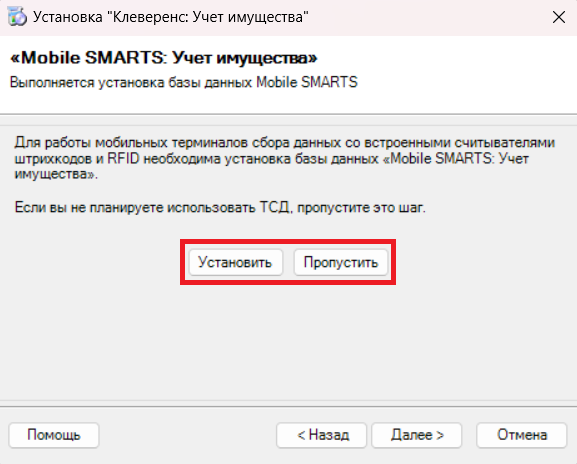The image size is (577, 464).
Task: Go back with the < Назад button
Action: click(322, 435)
